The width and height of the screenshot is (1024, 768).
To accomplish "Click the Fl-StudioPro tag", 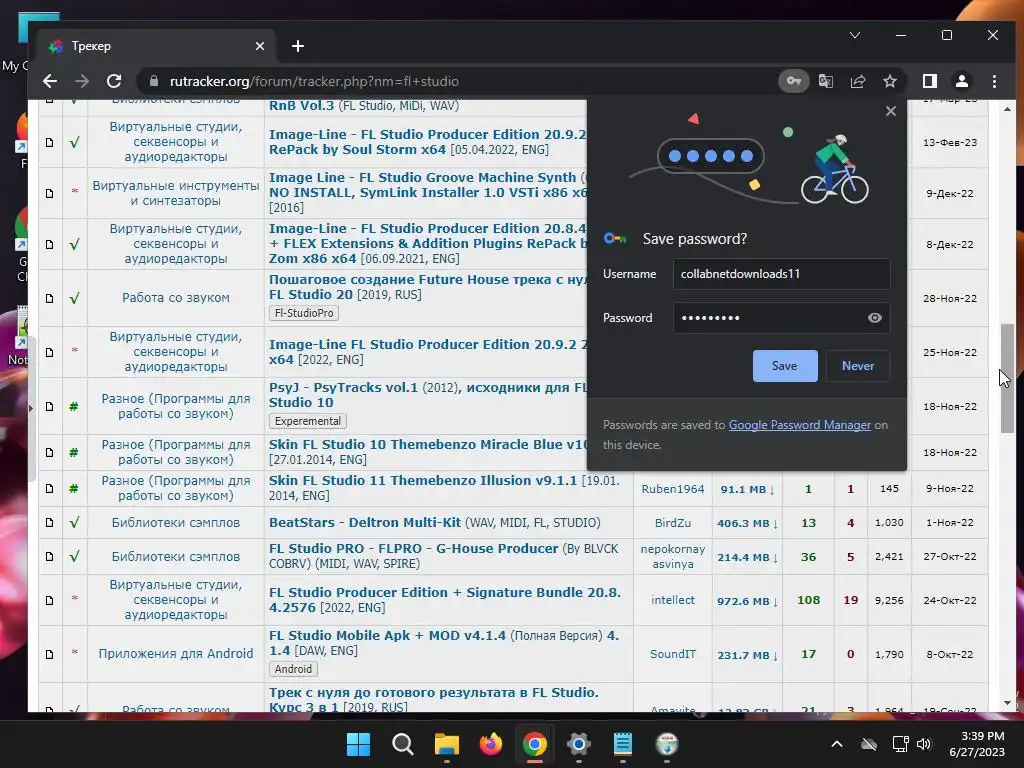I will (304, 313).
